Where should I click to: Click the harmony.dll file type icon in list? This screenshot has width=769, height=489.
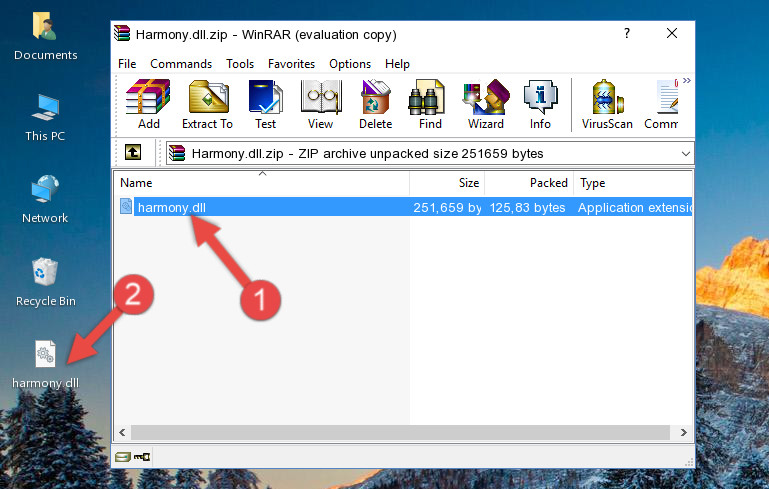[x=126, y=206]
